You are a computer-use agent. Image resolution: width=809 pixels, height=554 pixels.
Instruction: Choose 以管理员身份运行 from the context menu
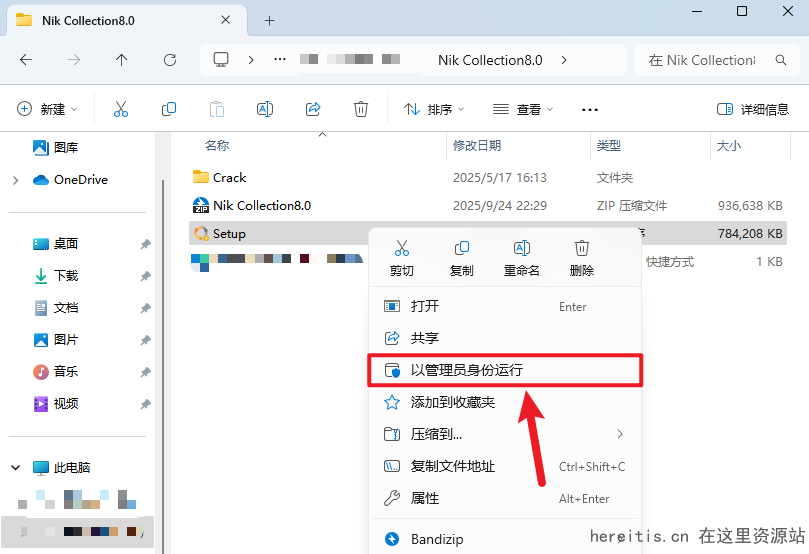(x=505, y=370)
